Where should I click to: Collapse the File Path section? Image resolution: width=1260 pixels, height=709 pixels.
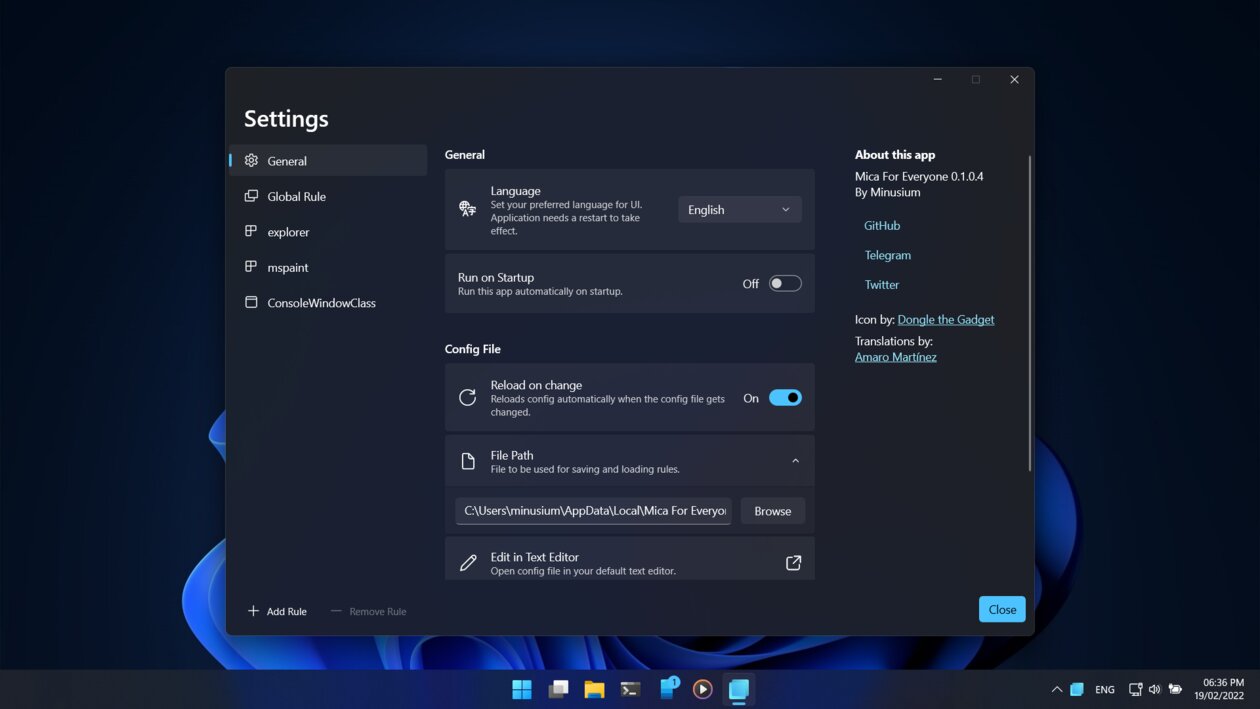point(795,460)
